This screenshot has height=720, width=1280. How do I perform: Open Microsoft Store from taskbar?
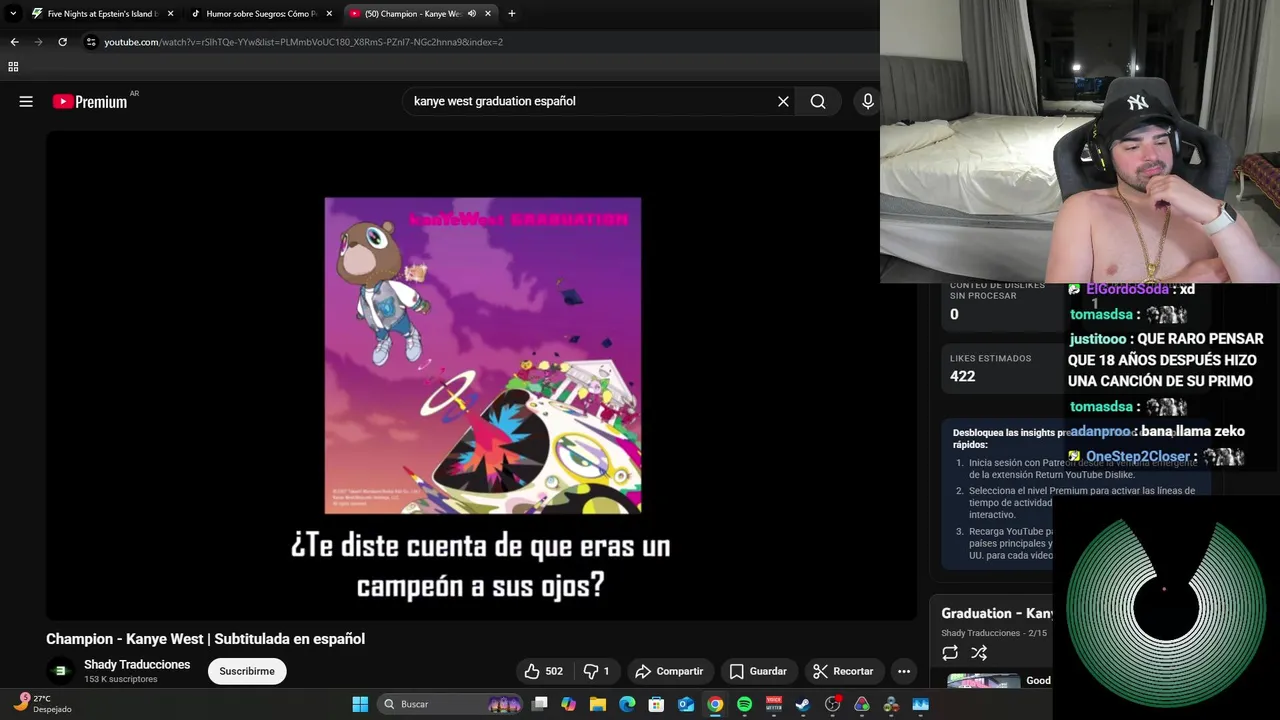656,704
